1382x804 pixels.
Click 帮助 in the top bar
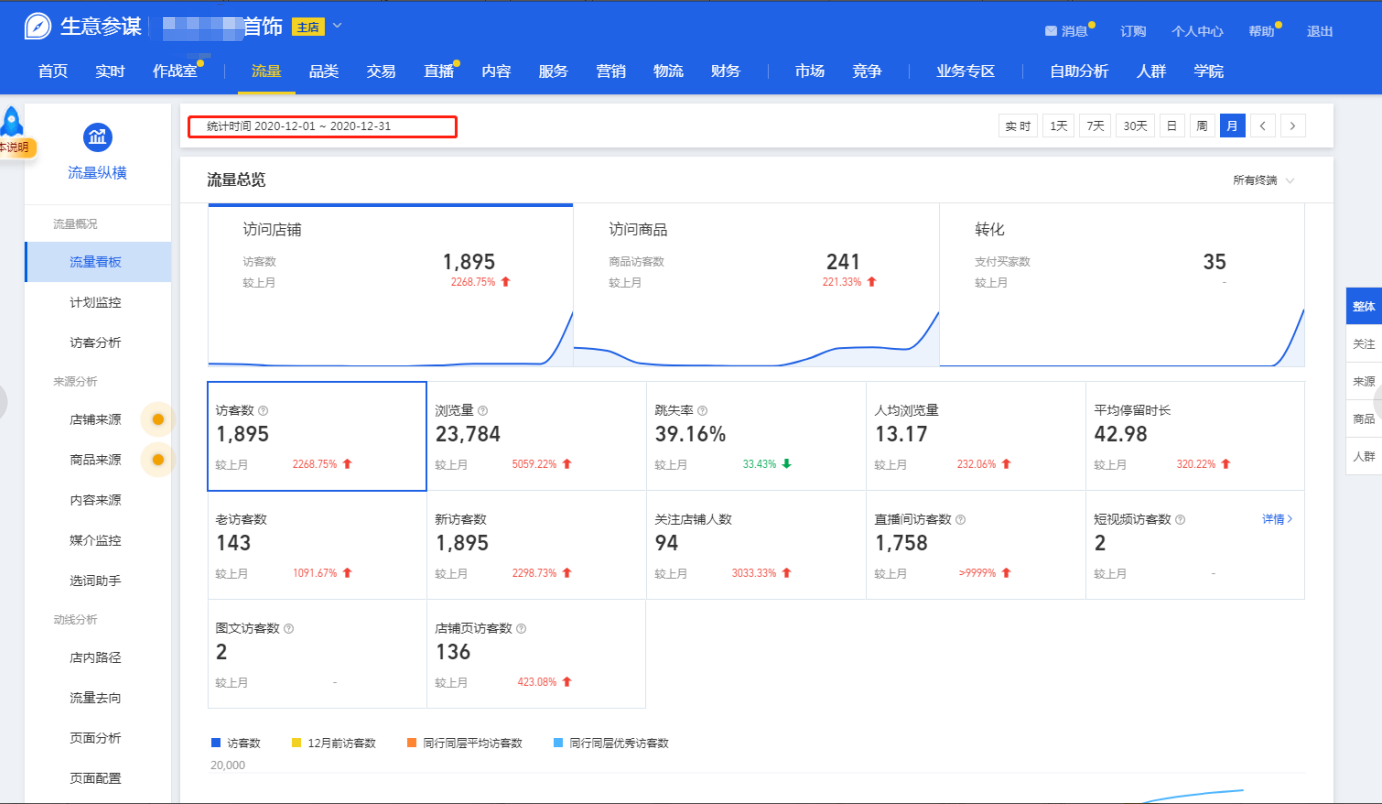[1261, 31]
